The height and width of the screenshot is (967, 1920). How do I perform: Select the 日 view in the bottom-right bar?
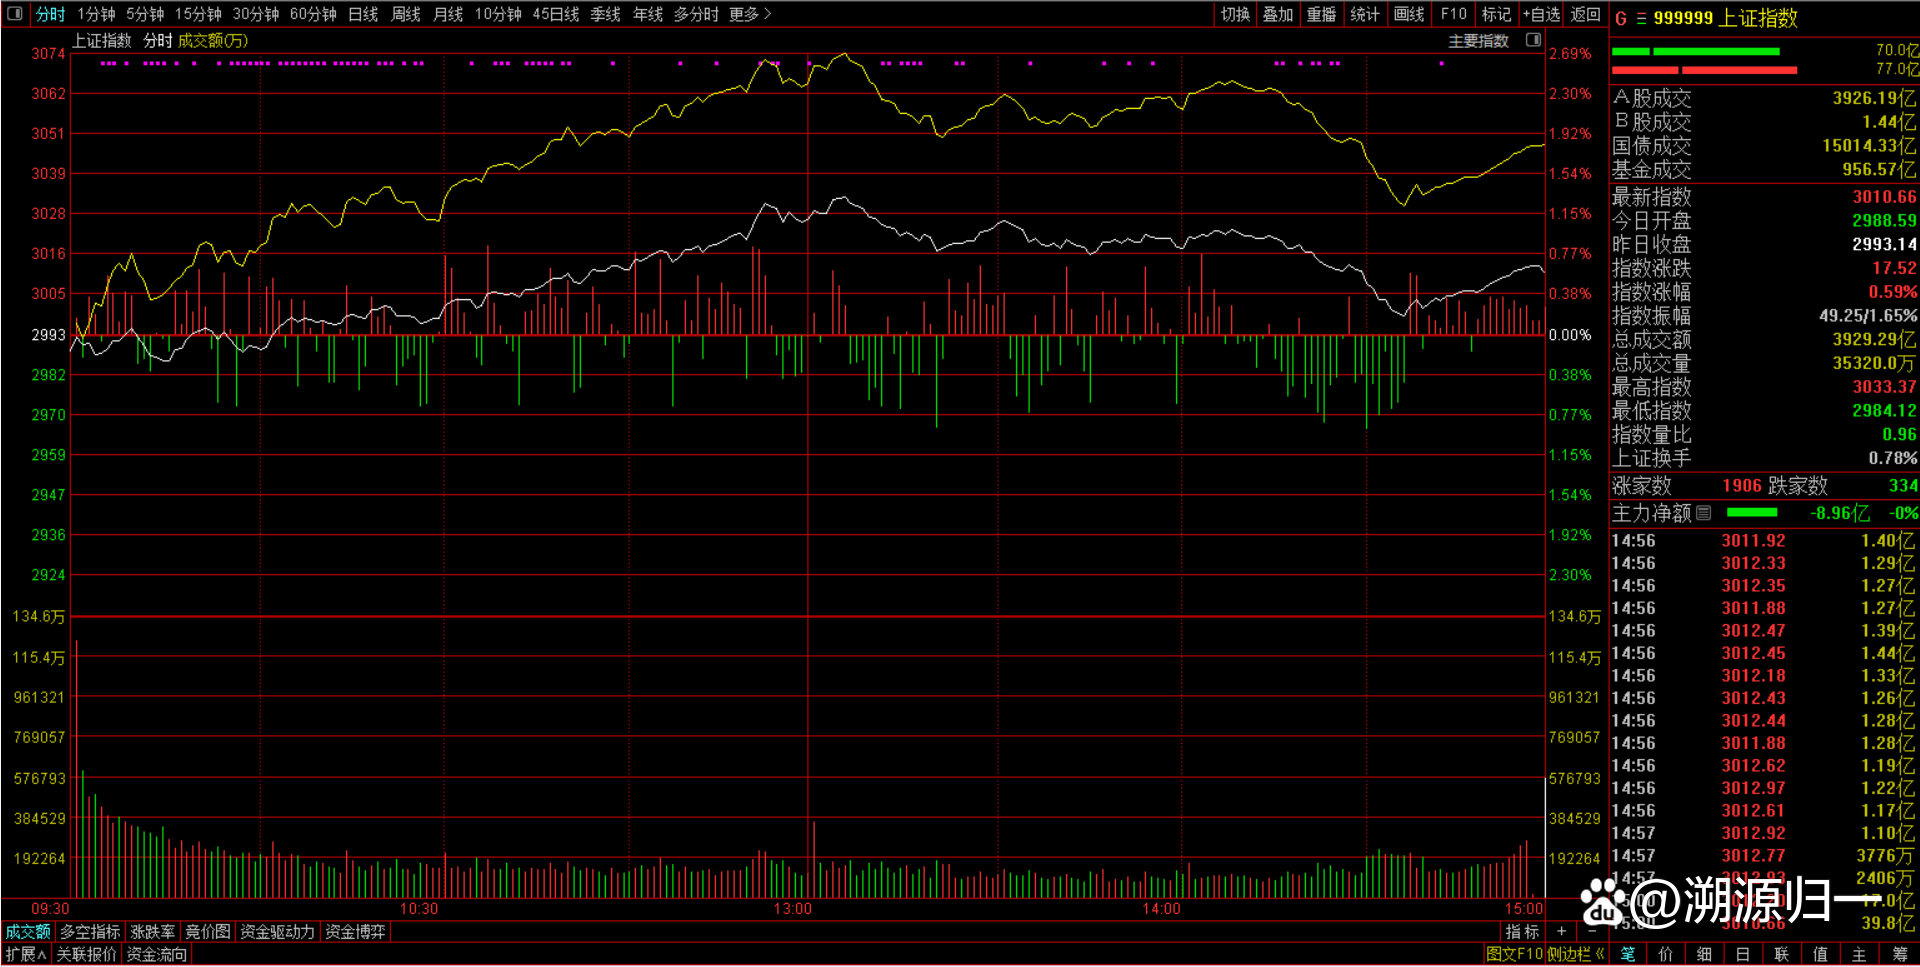click(x=1743, y=954)
